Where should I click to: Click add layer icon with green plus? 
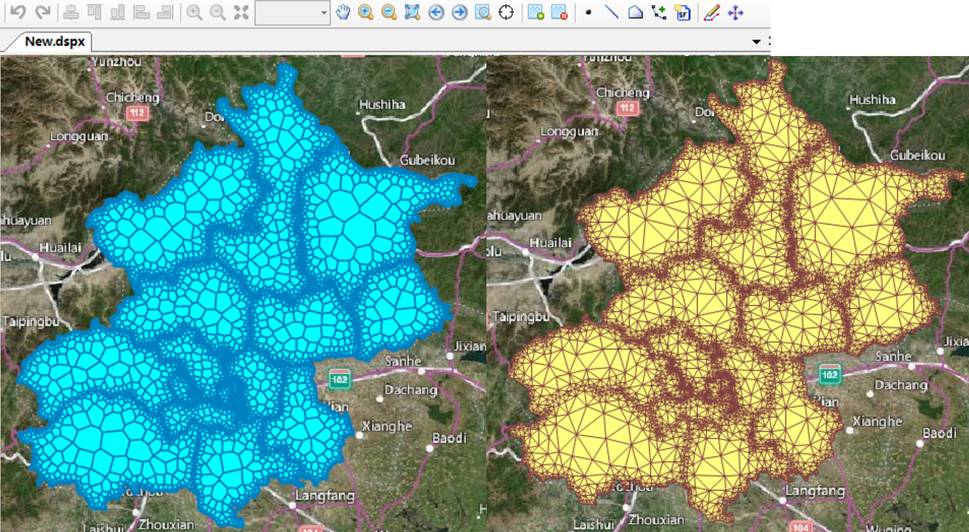tap(536, 13)
